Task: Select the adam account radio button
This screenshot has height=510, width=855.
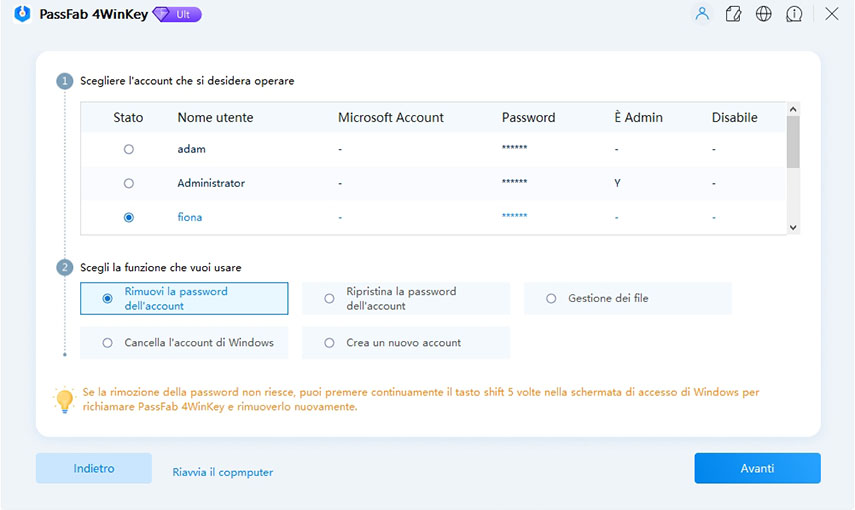Action: [128, 149]
